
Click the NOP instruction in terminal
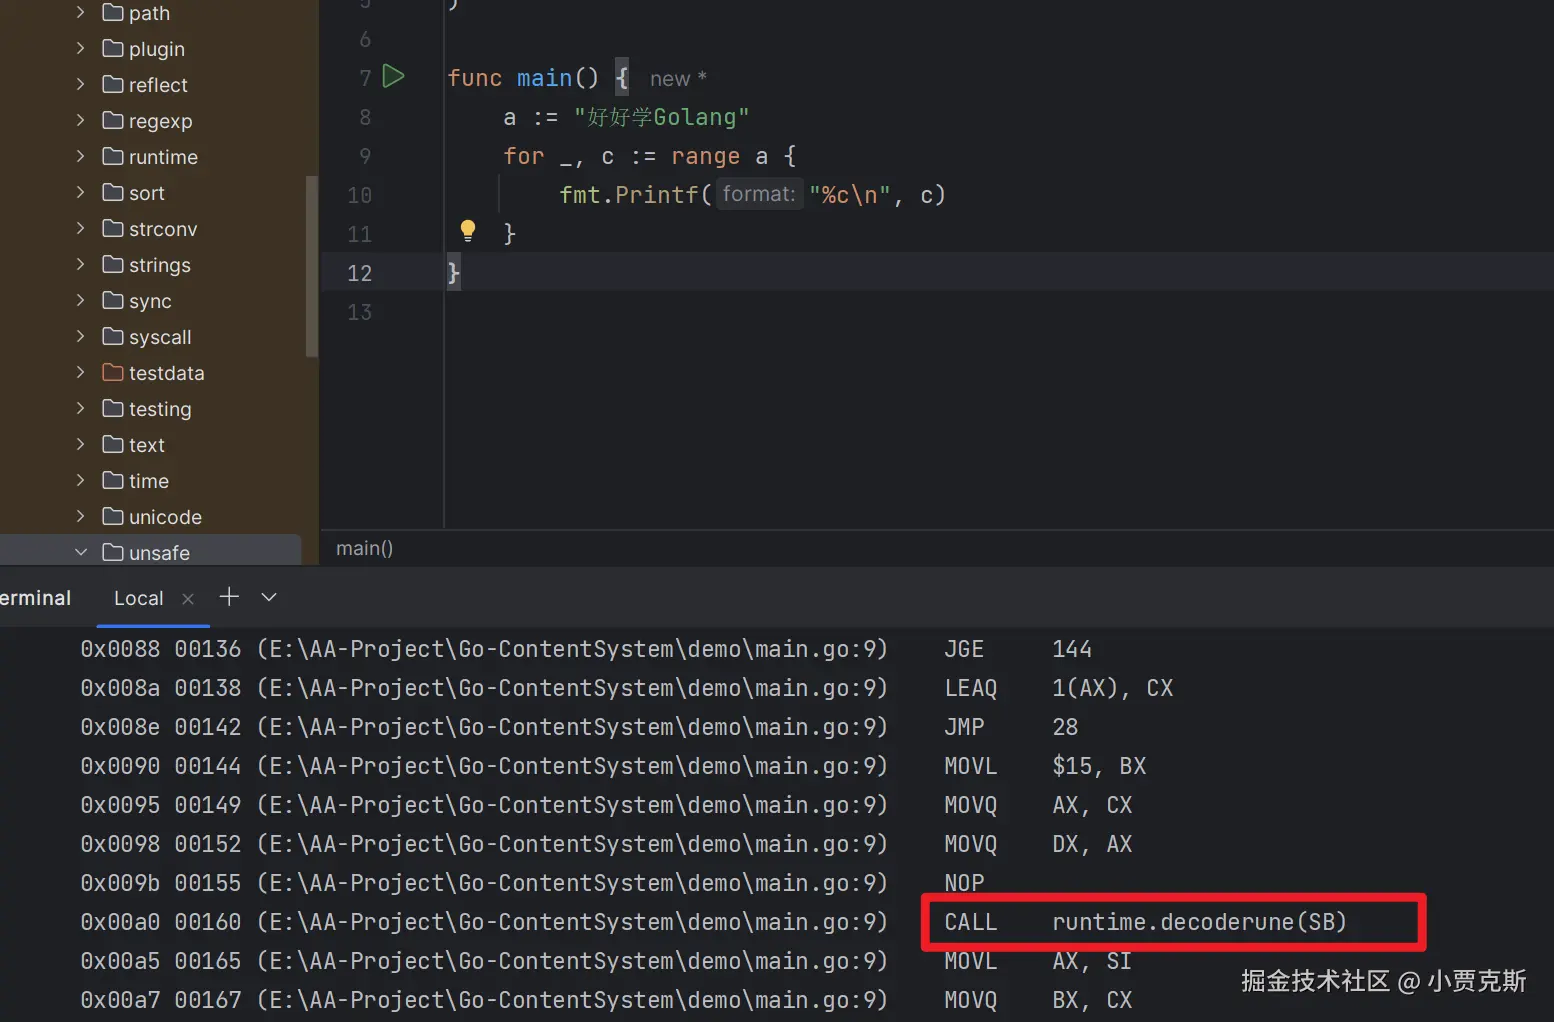964,883
